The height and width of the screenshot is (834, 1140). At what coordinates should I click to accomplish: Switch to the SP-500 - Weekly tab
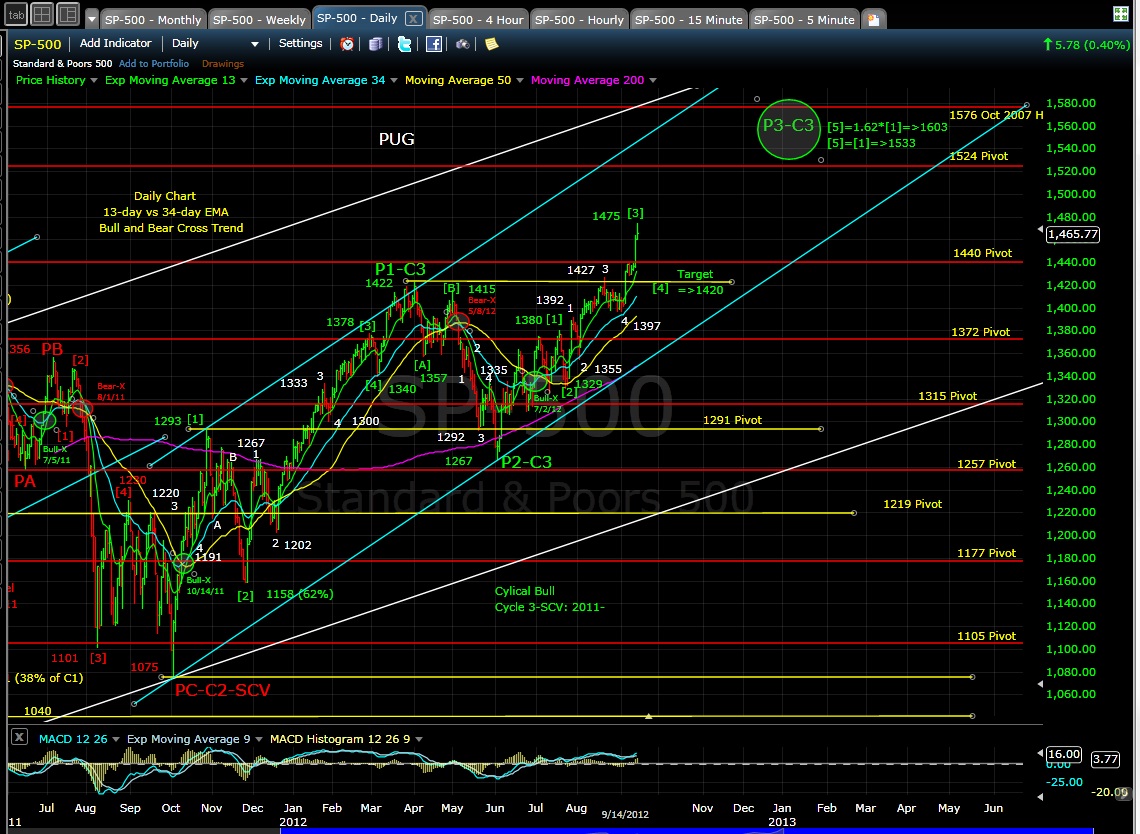(259, 20)
